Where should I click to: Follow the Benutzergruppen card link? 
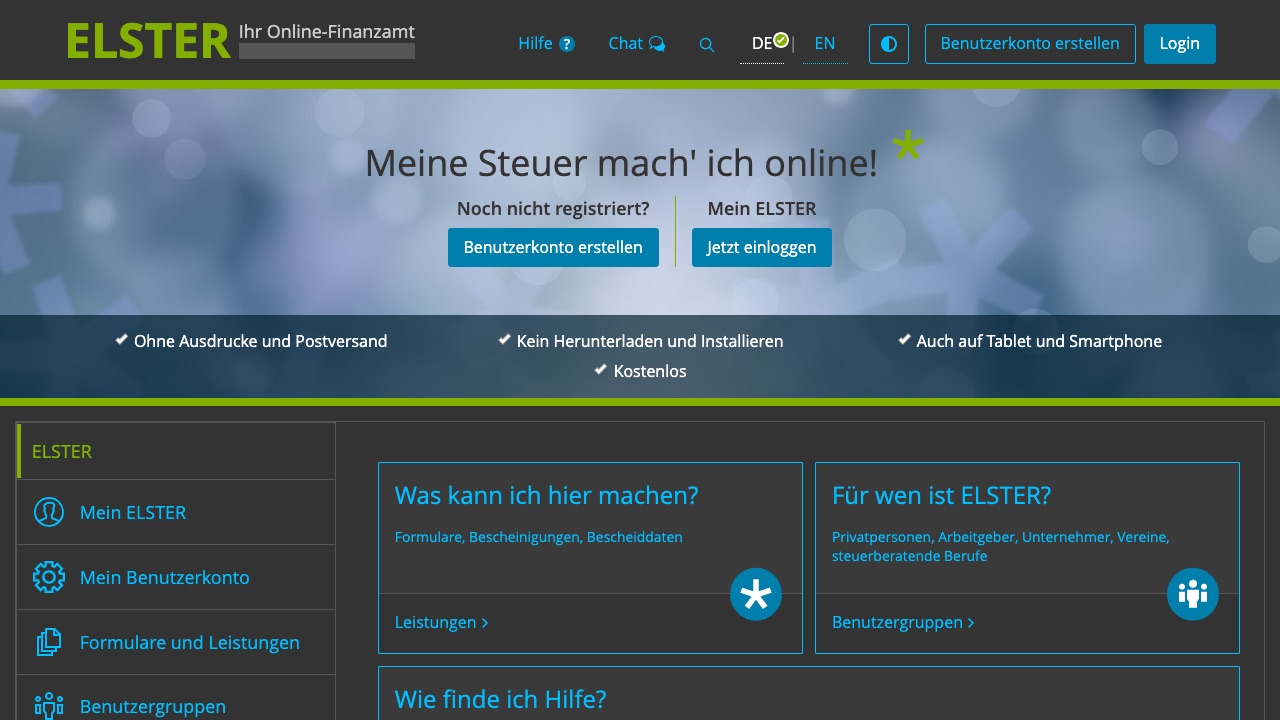(903, 622)
